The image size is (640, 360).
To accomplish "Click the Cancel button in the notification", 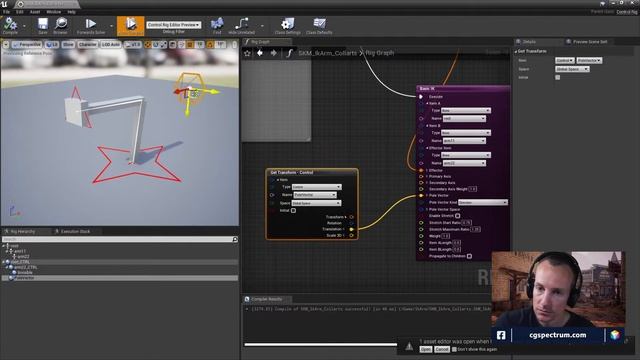I will [442, 349].
